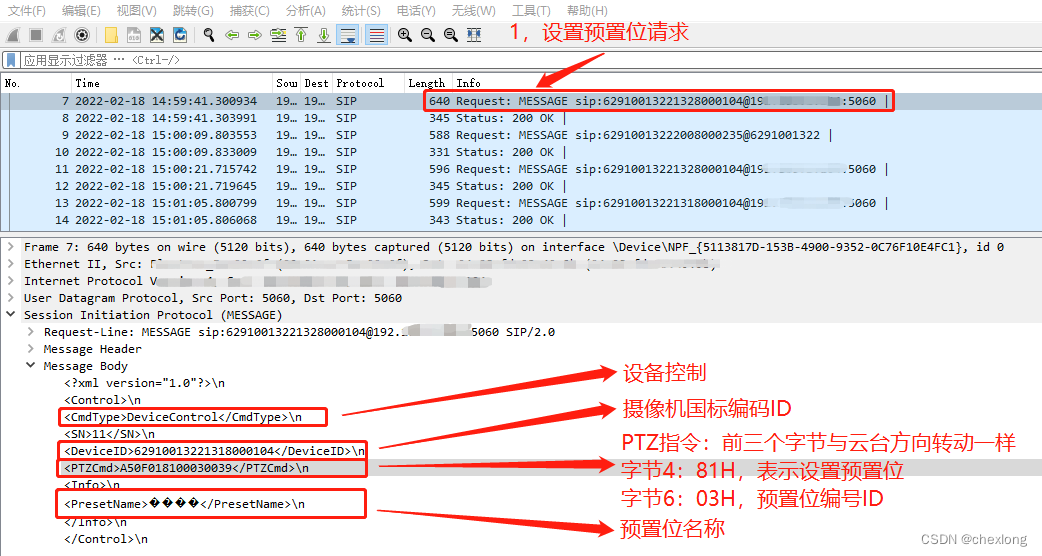Open the 电话(Y) menu
This screenshot has height=556, width=1042.
[x=416, y=11]
